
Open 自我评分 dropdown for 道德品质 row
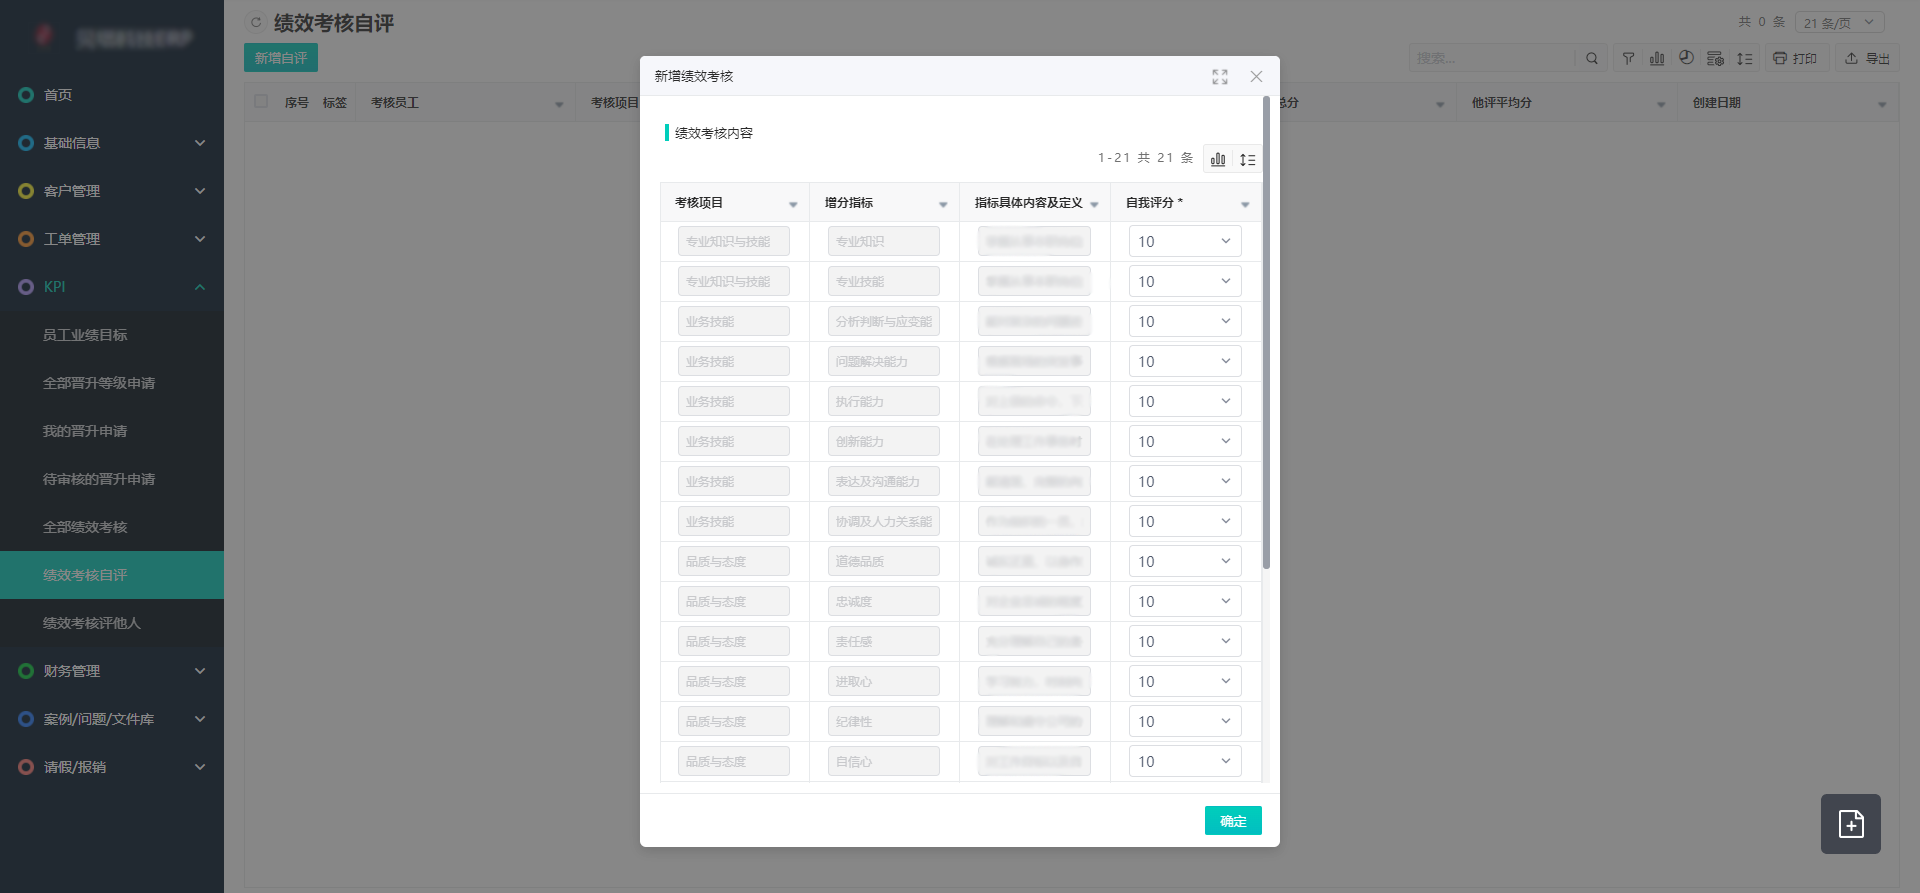[x=1185, y=561]
